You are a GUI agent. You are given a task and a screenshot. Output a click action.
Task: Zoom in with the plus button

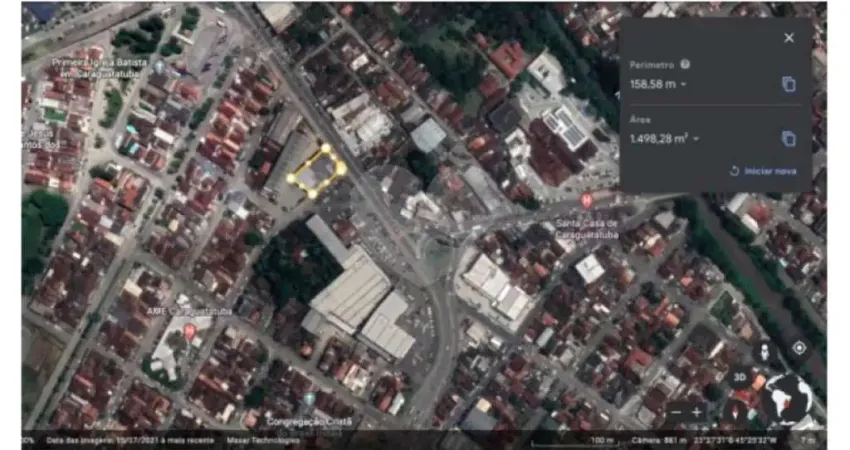click(697, 411)
